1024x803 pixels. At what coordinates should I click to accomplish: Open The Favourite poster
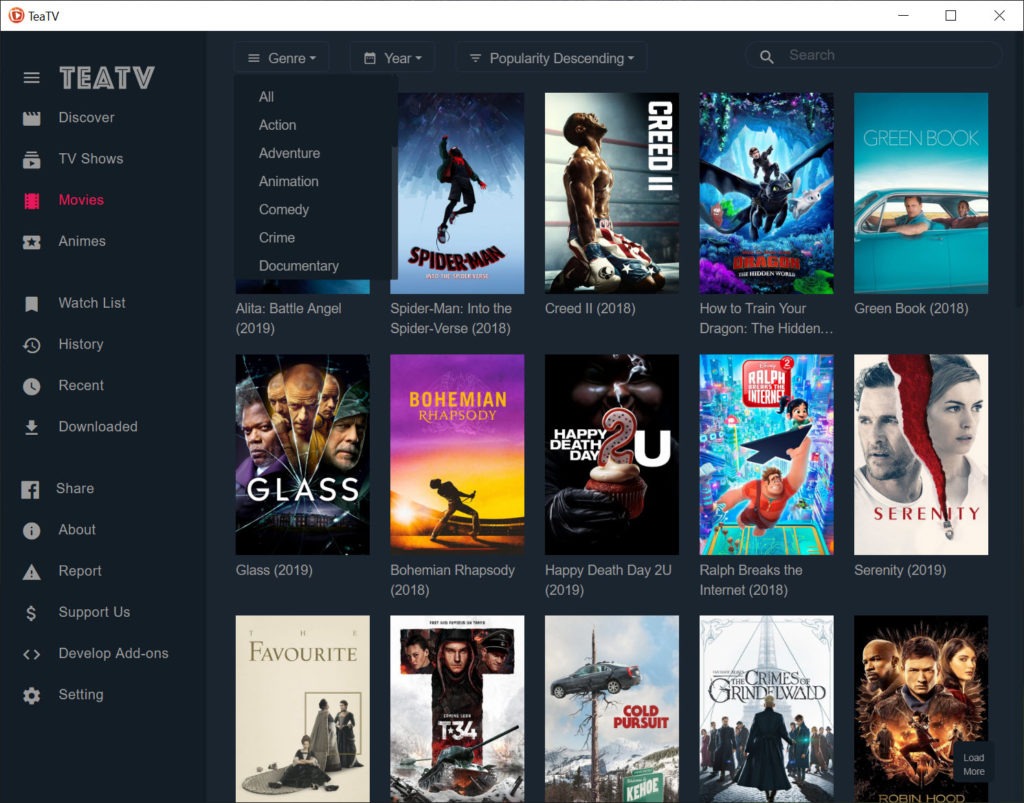point(302,709)
